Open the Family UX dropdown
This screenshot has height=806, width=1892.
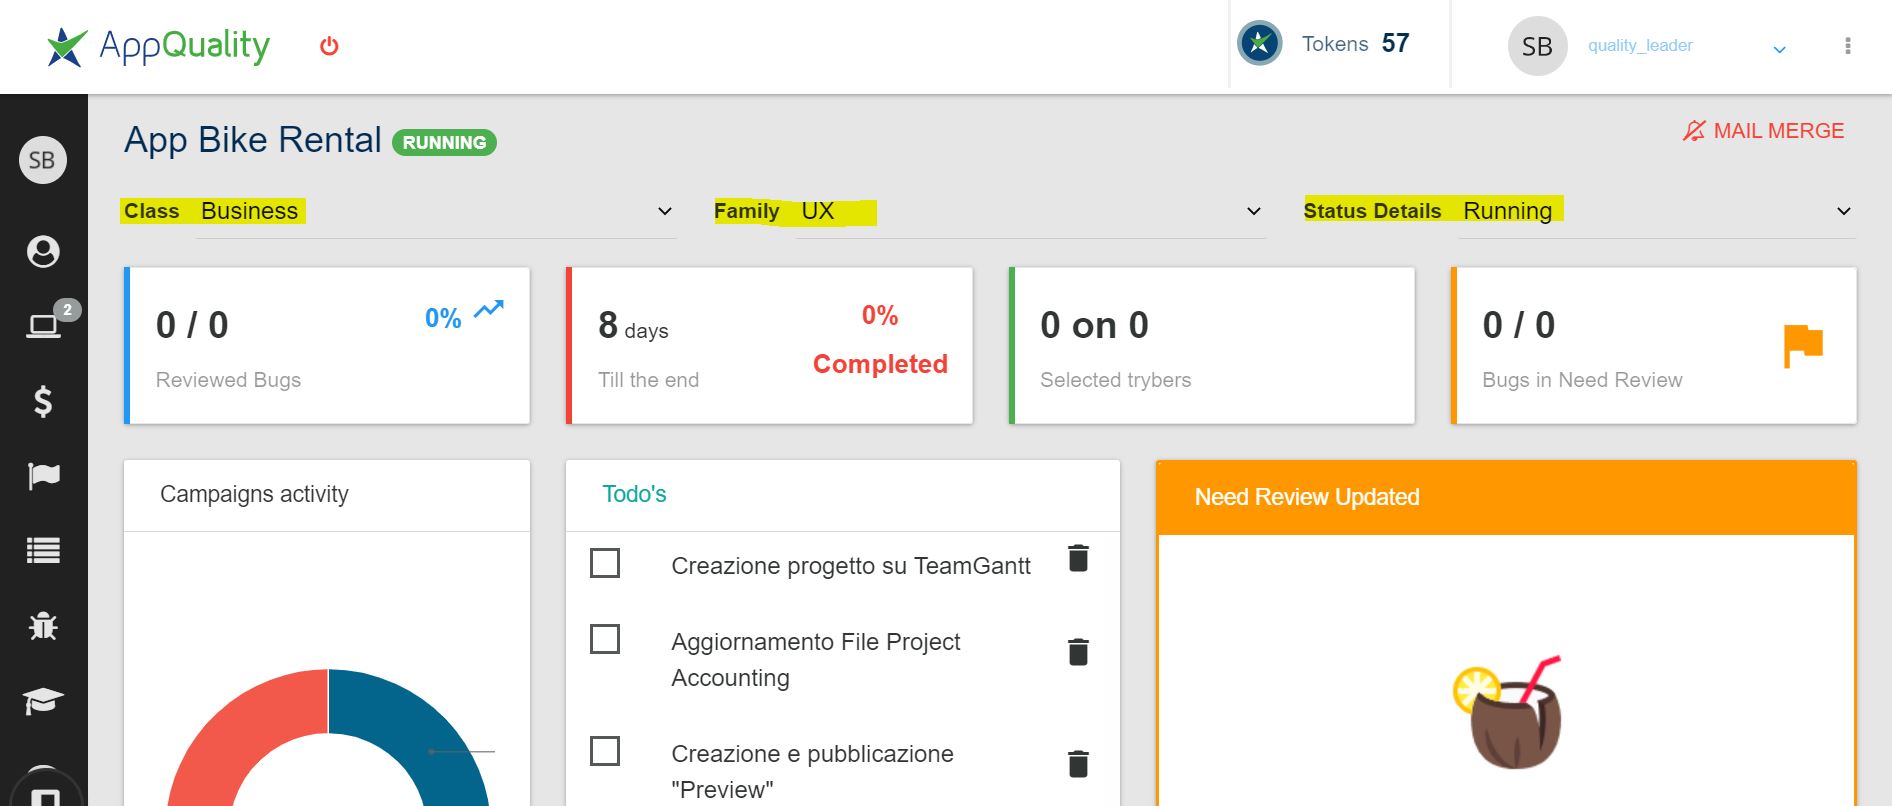[990, 211]
